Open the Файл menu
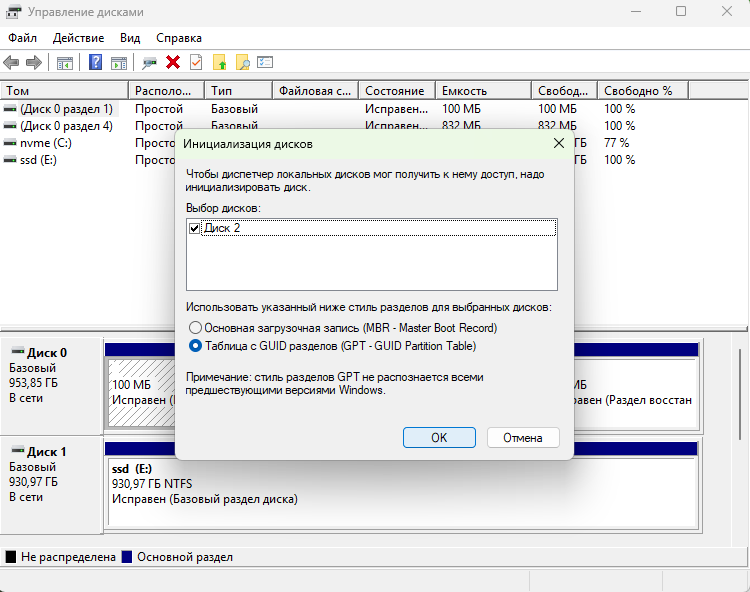Image resolution: width=750 pixels, height=592 pixels. 22,37
